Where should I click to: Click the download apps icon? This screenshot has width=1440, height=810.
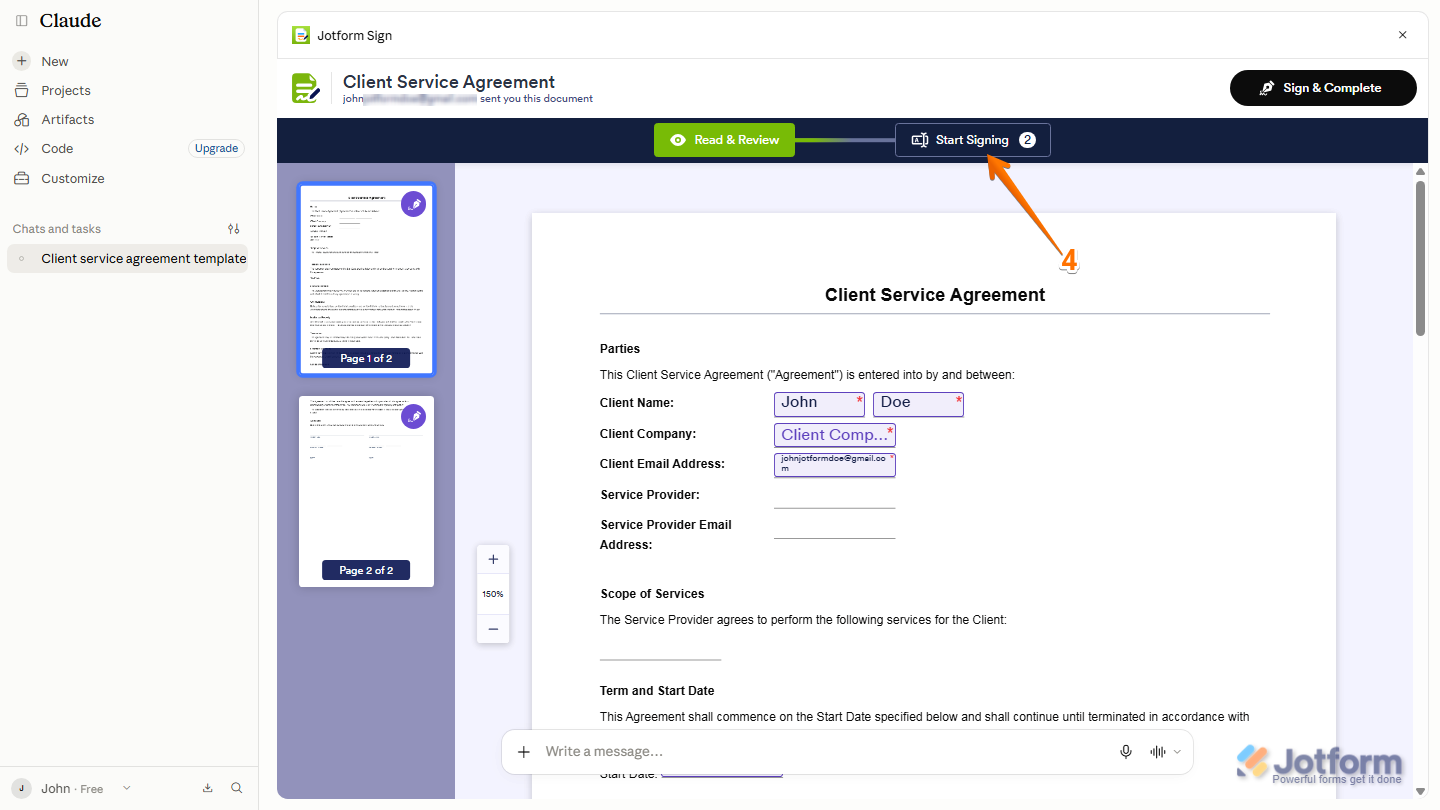point(208,788)
